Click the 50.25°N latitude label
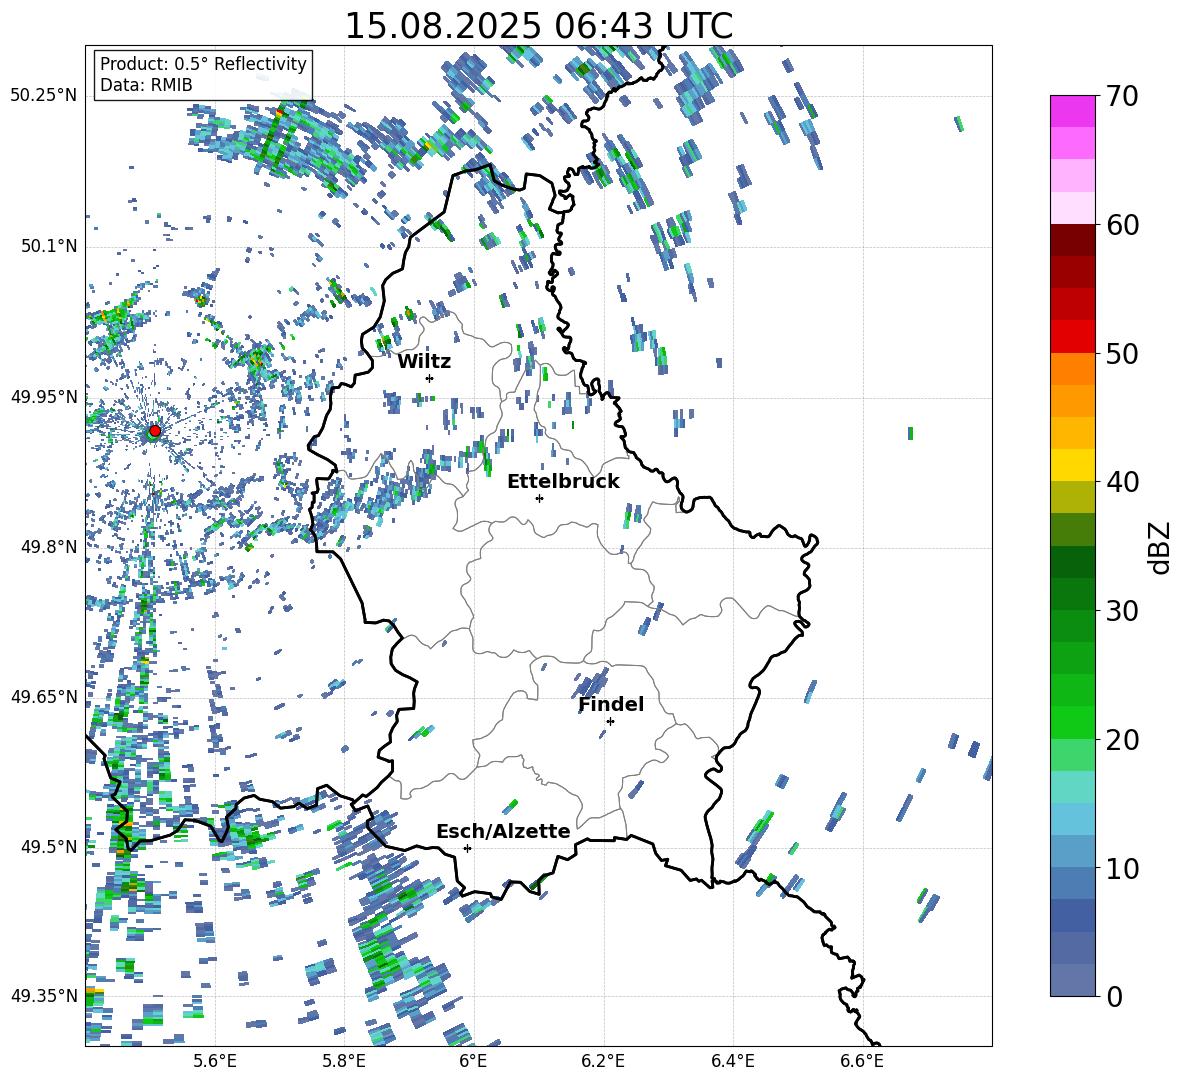This screenshot has width=1184, height=1081. tap(44, 95)
